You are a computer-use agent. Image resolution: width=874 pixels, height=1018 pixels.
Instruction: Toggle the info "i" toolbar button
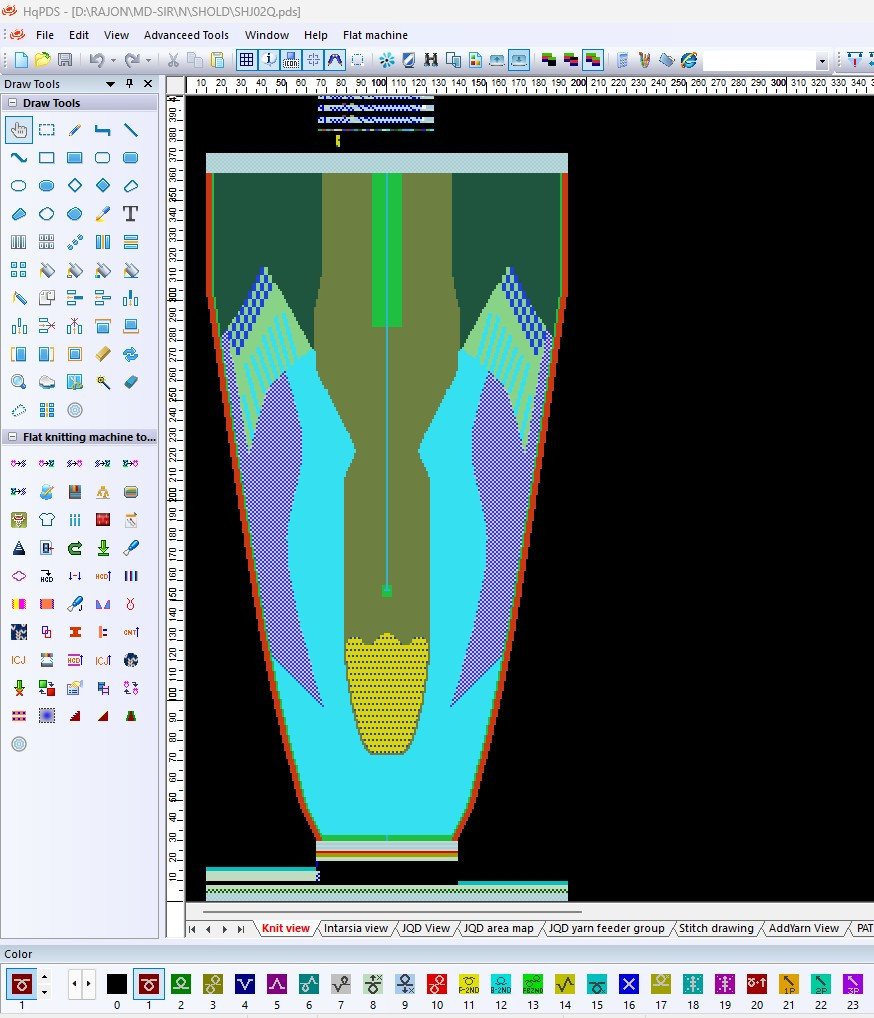click(268, 60)
